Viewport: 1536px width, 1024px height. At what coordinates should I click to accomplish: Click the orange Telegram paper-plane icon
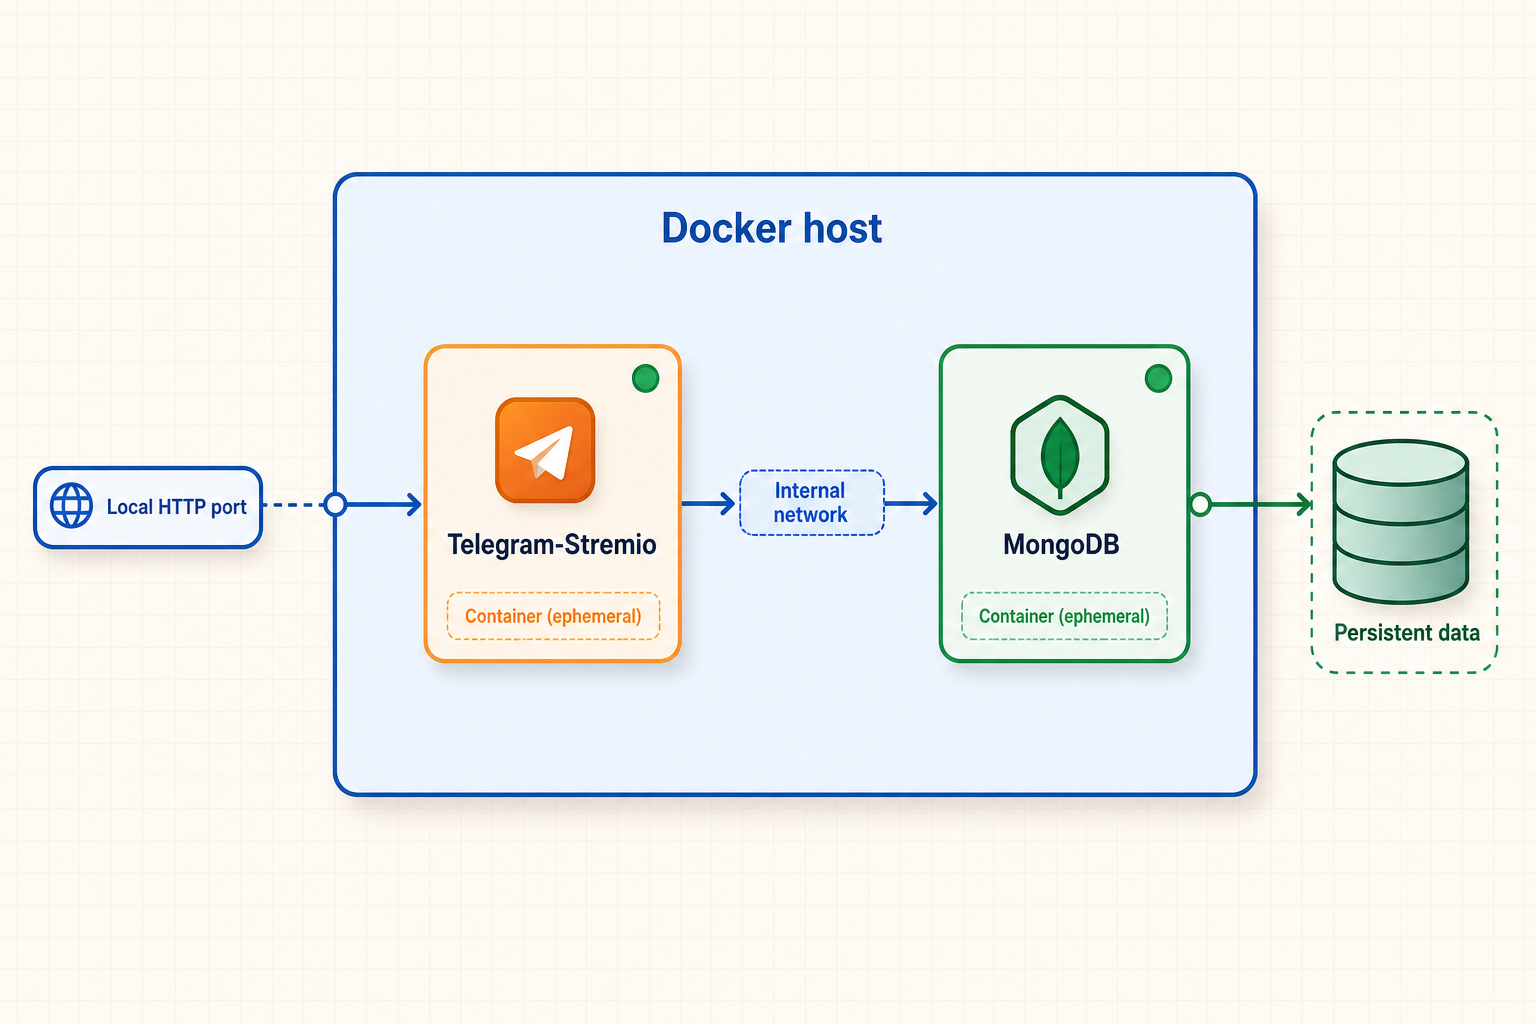pyautogui.click(x=545, y=450)
